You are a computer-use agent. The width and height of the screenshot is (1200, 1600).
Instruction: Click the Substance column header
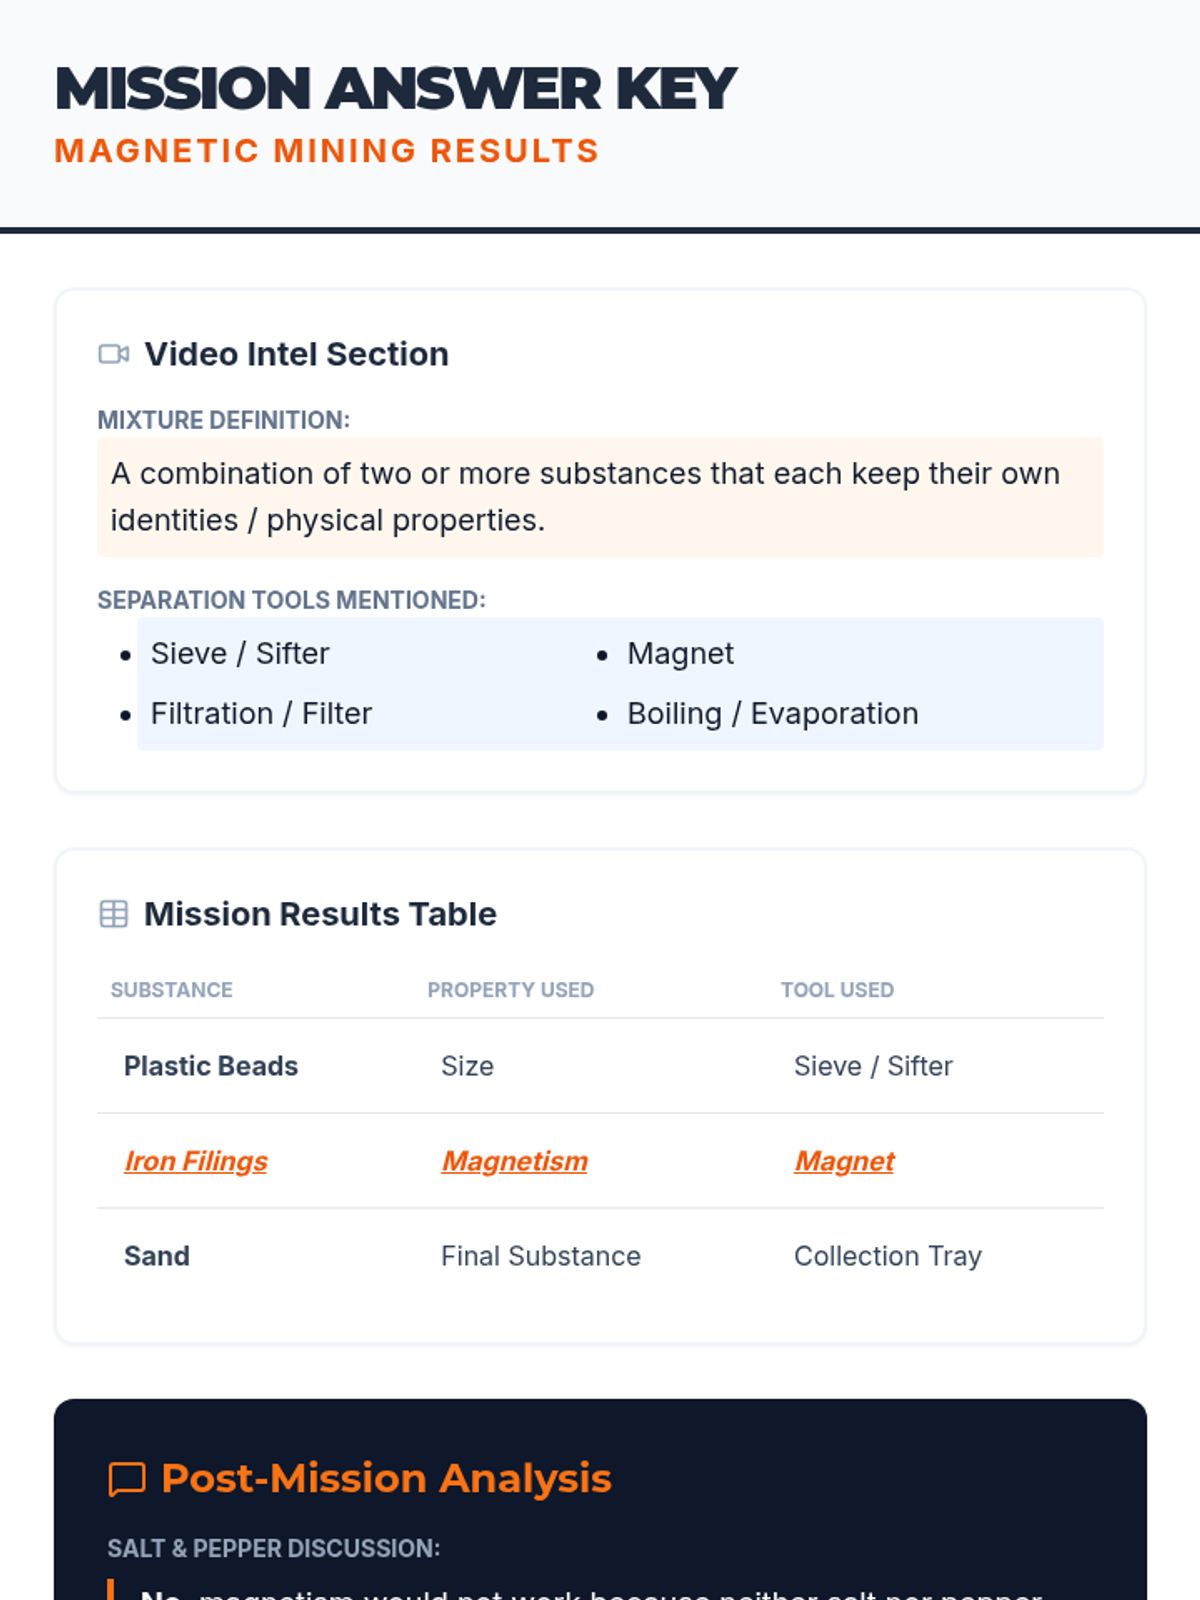[x=171, y=990]
